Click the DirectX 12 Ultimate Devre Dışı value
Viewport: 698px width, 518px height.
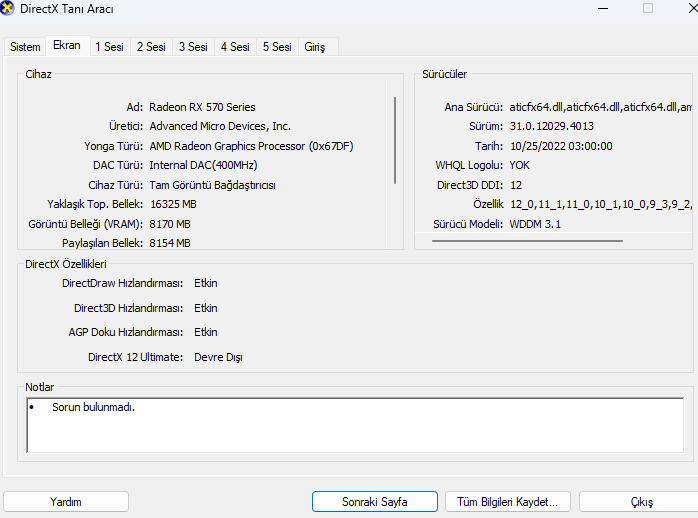(x=218, y=357)
